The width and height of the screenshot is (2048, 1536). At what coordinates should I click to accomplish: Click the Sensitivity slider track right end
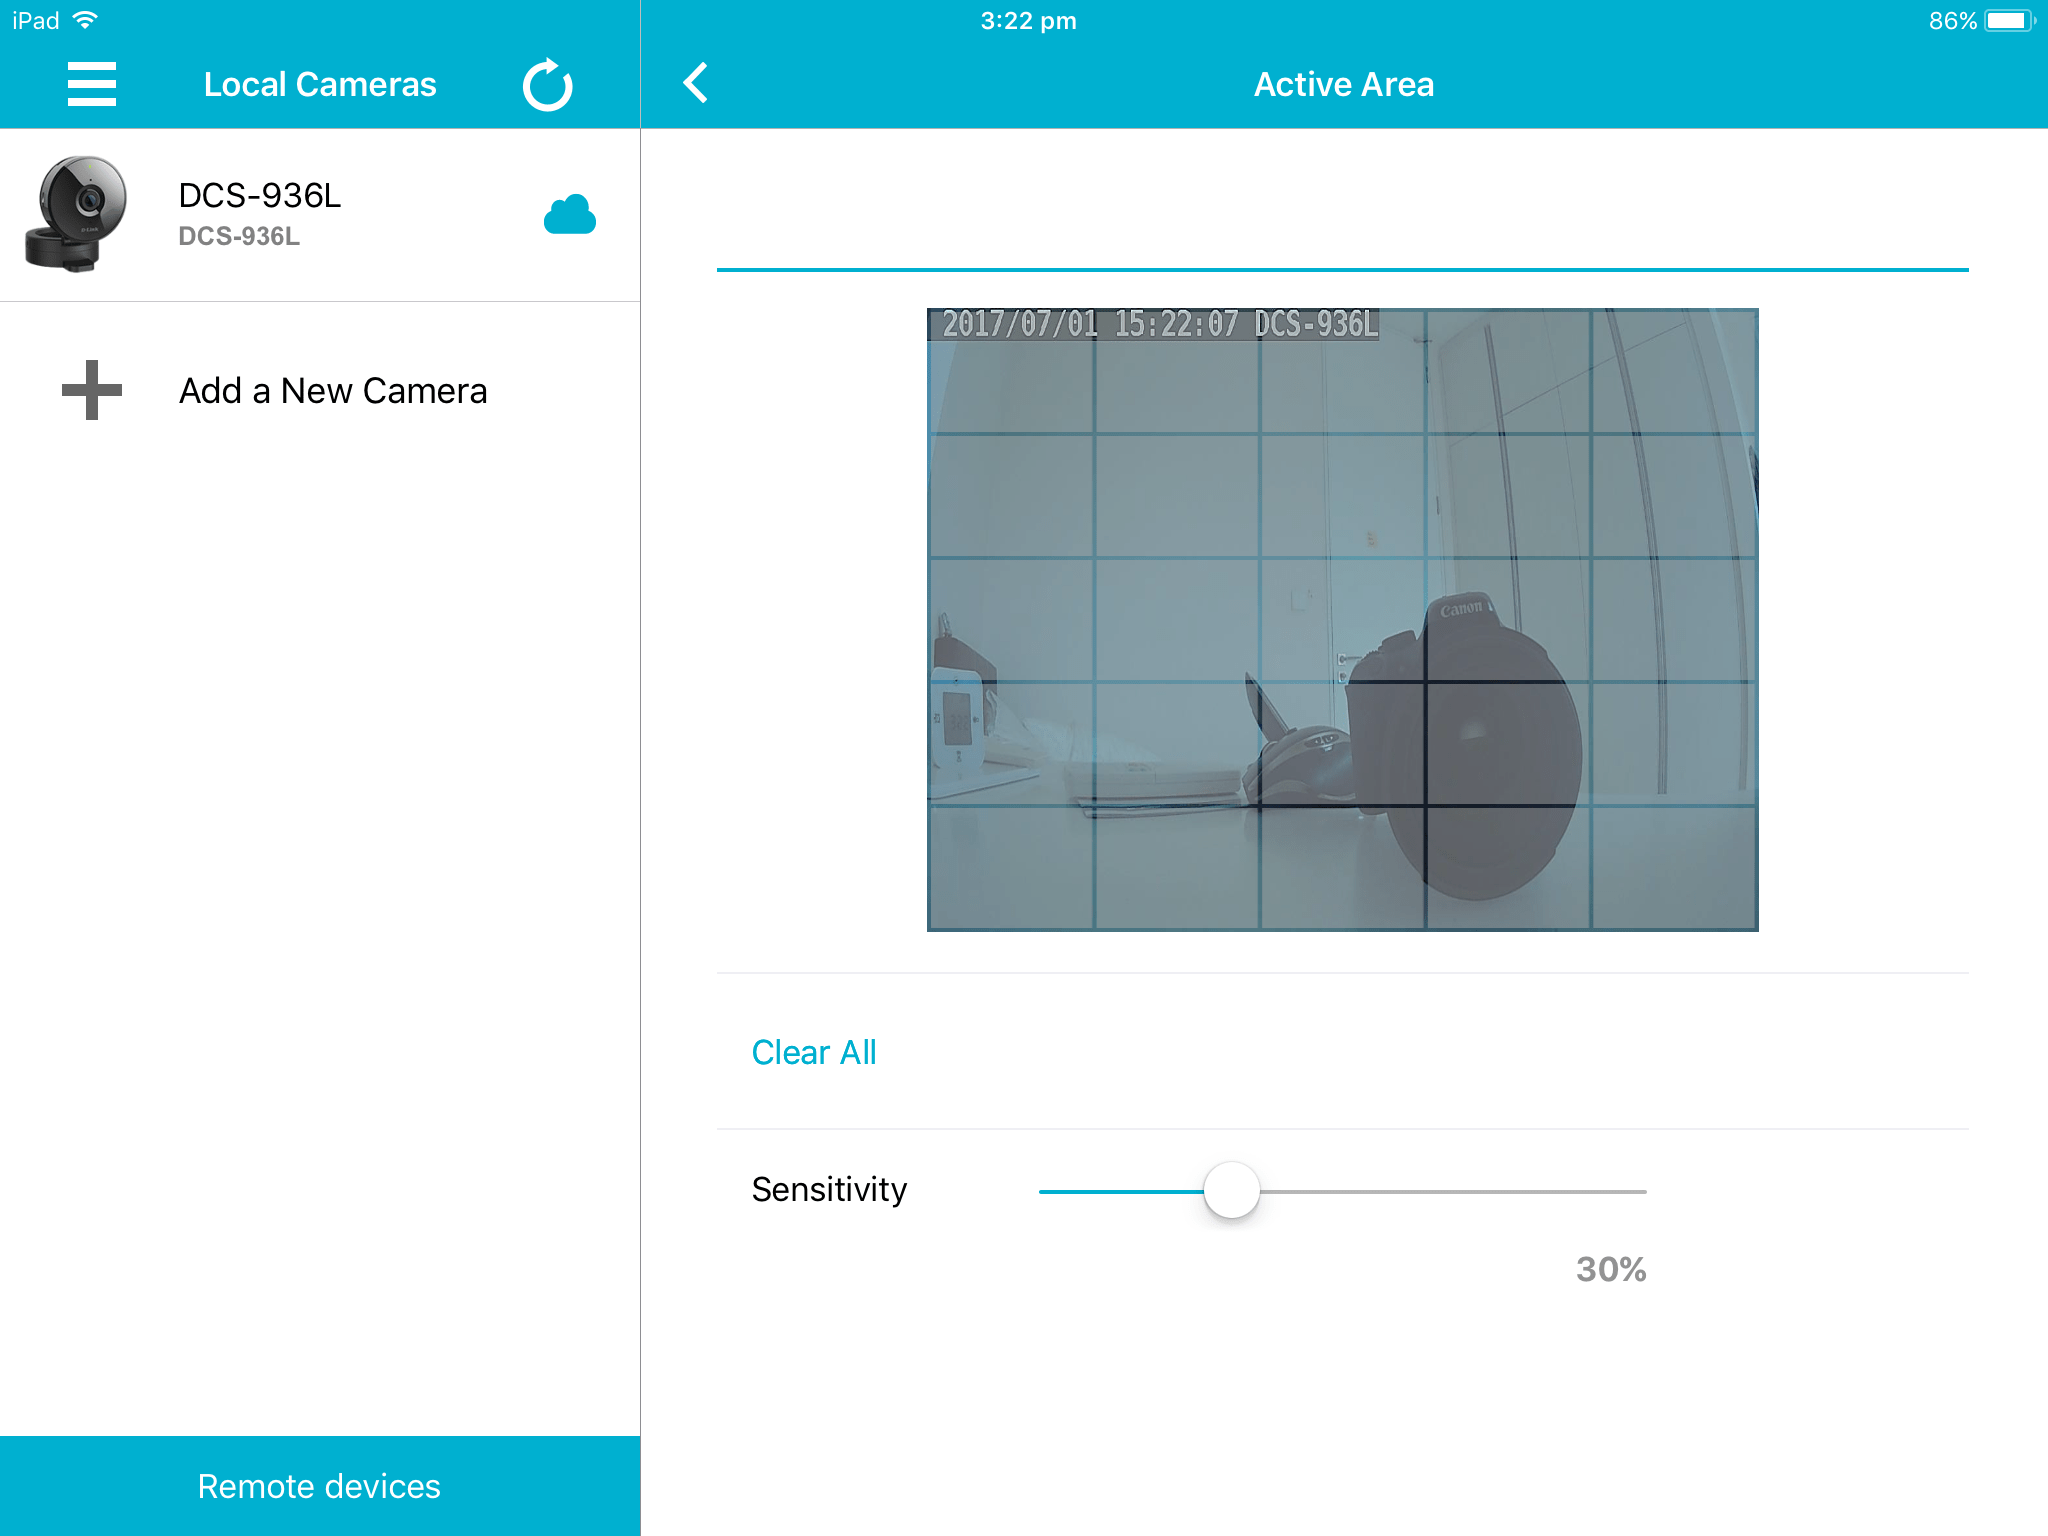pyautogui.click(x=1640, y=1191)
